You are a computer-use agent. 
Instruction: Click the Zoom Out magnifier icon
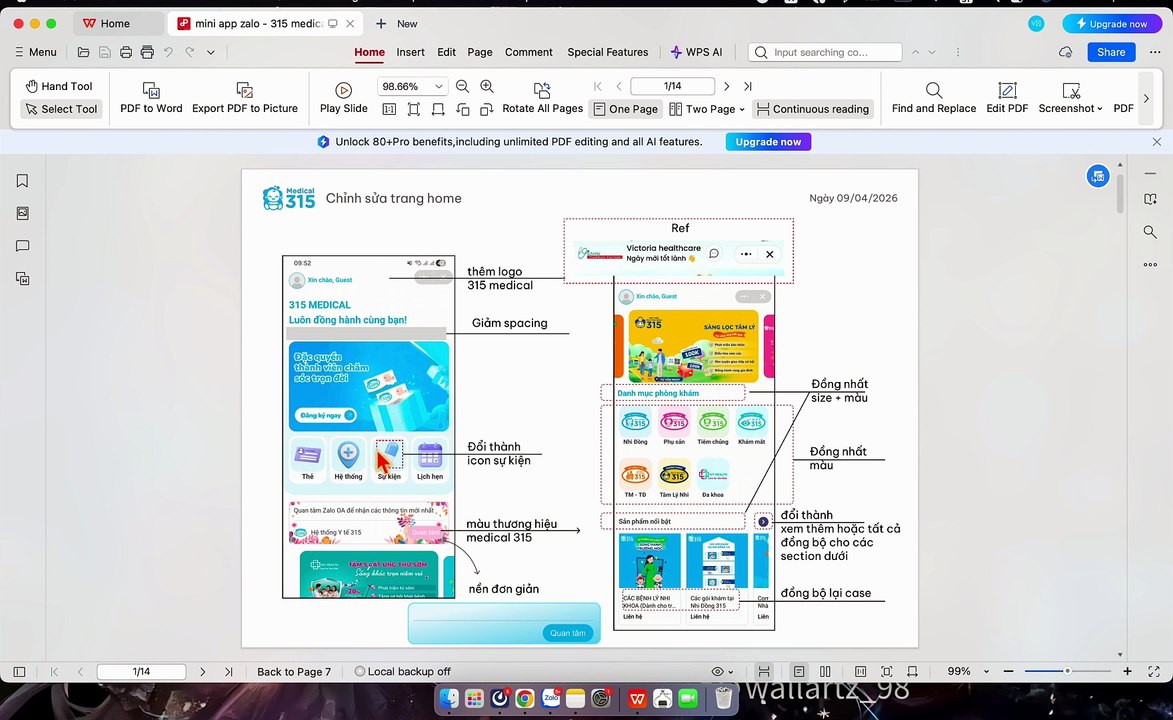coord(462,87)
